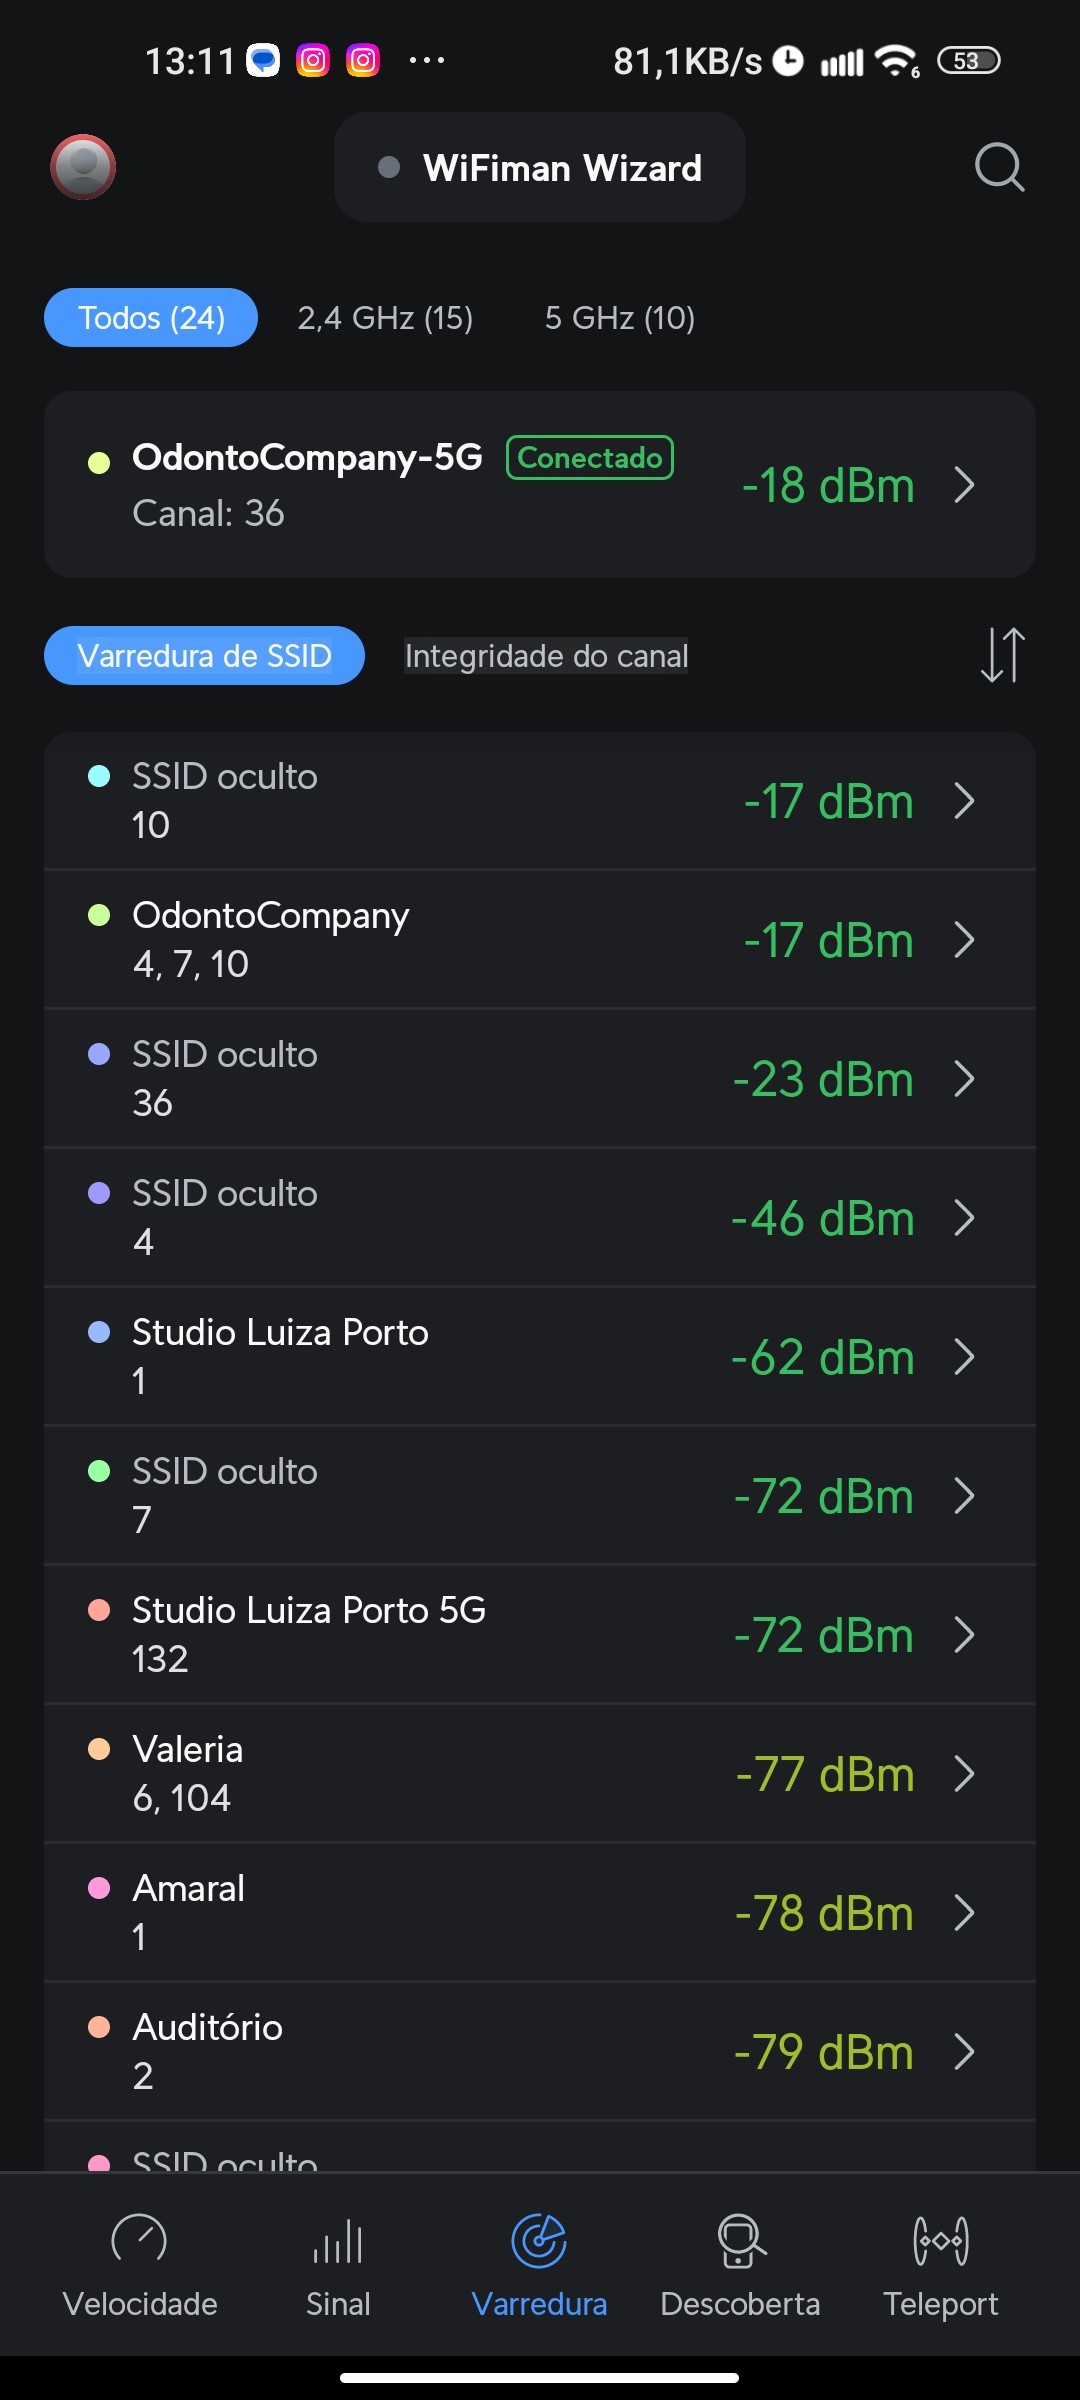The width and height of the screenshot is (1080, 2400).
Task: Tap the profile avatar icon
Action: click(83, 167)
